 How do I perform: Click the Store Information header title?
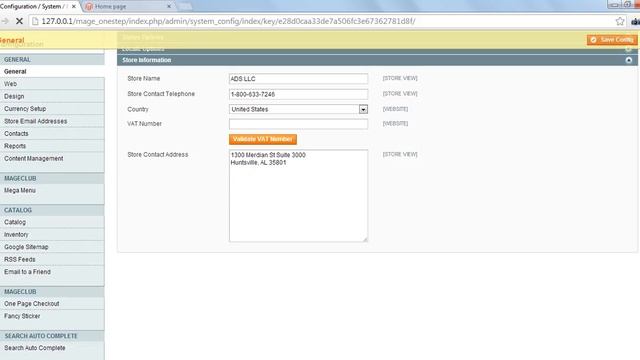pyautogui.click(x=147, y=60)
